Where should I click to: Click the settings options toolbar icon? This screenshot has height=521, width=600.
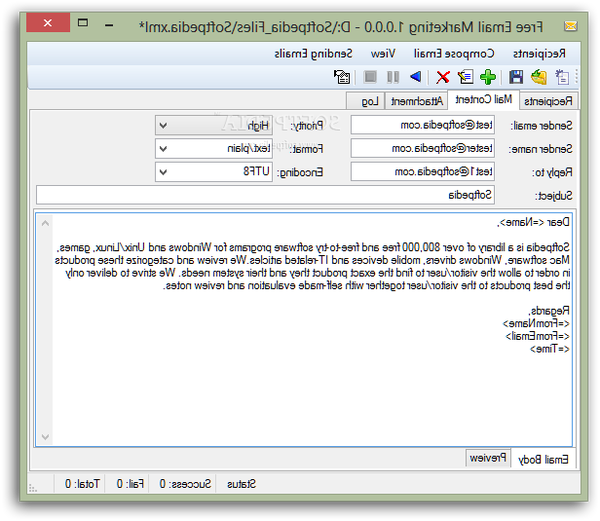tap(343, 76)
